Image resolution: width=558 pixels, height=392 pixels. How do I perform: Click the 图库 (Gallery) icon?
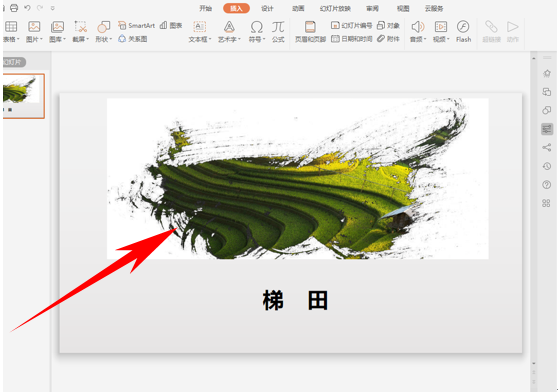57,27
